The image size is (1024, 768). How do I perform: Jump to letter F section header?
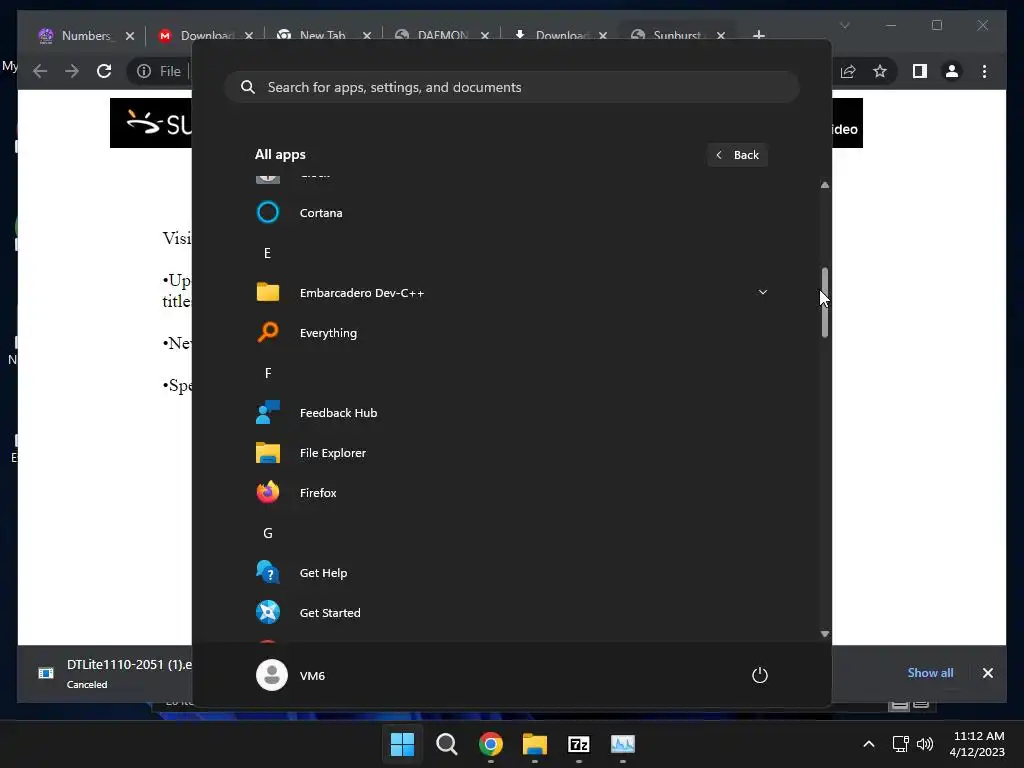tap(268, 373)
